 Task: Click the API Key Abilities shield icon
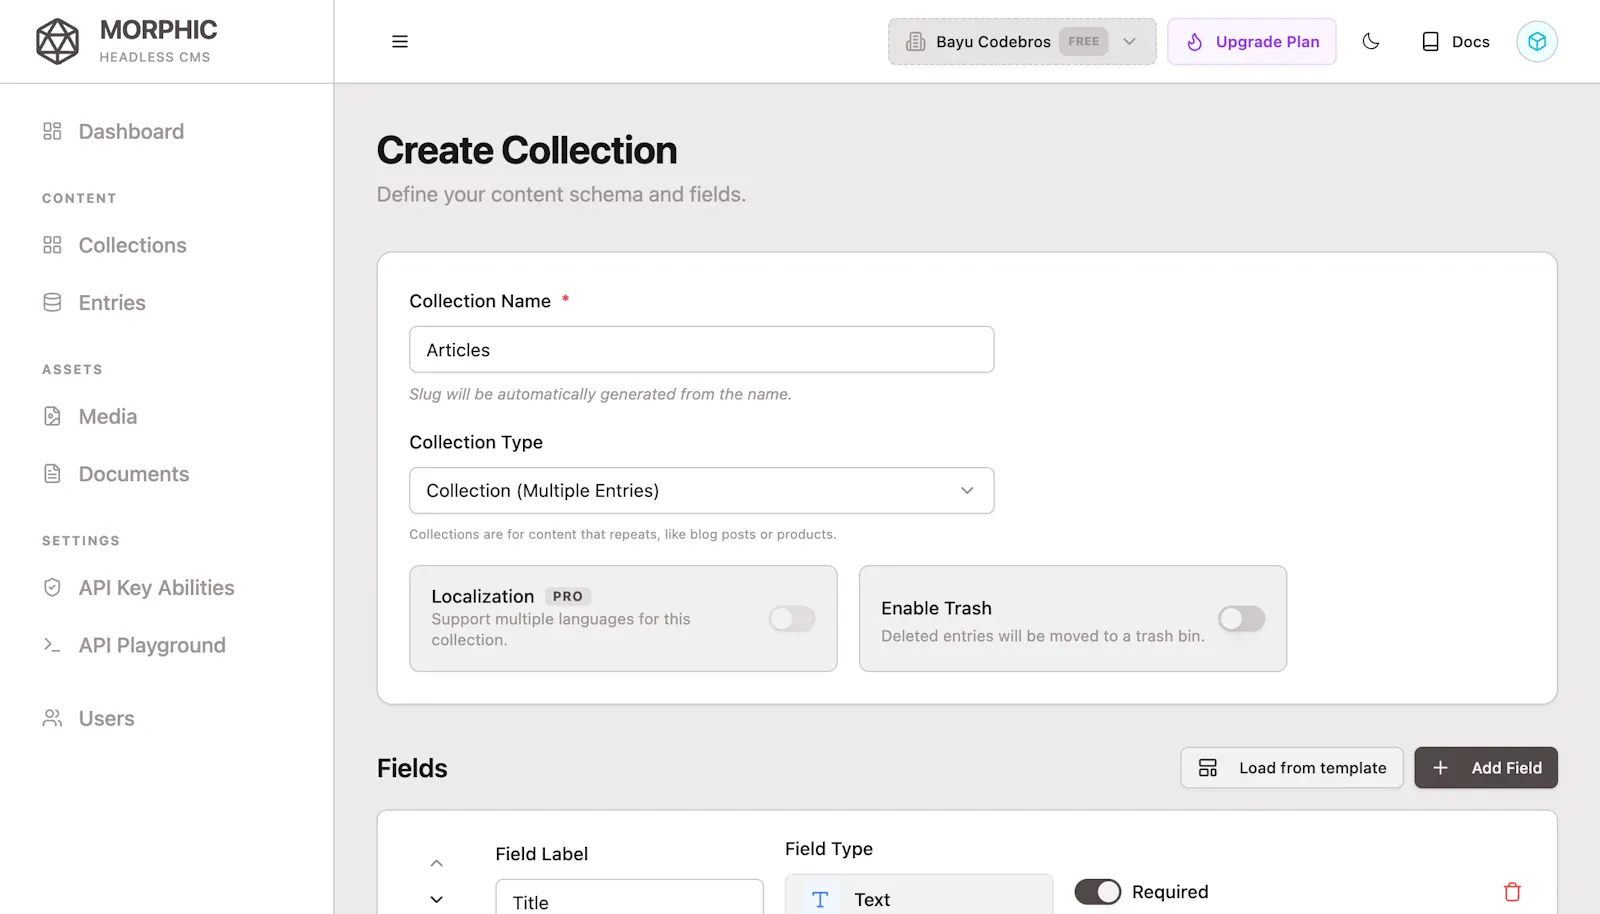(52, 588)
